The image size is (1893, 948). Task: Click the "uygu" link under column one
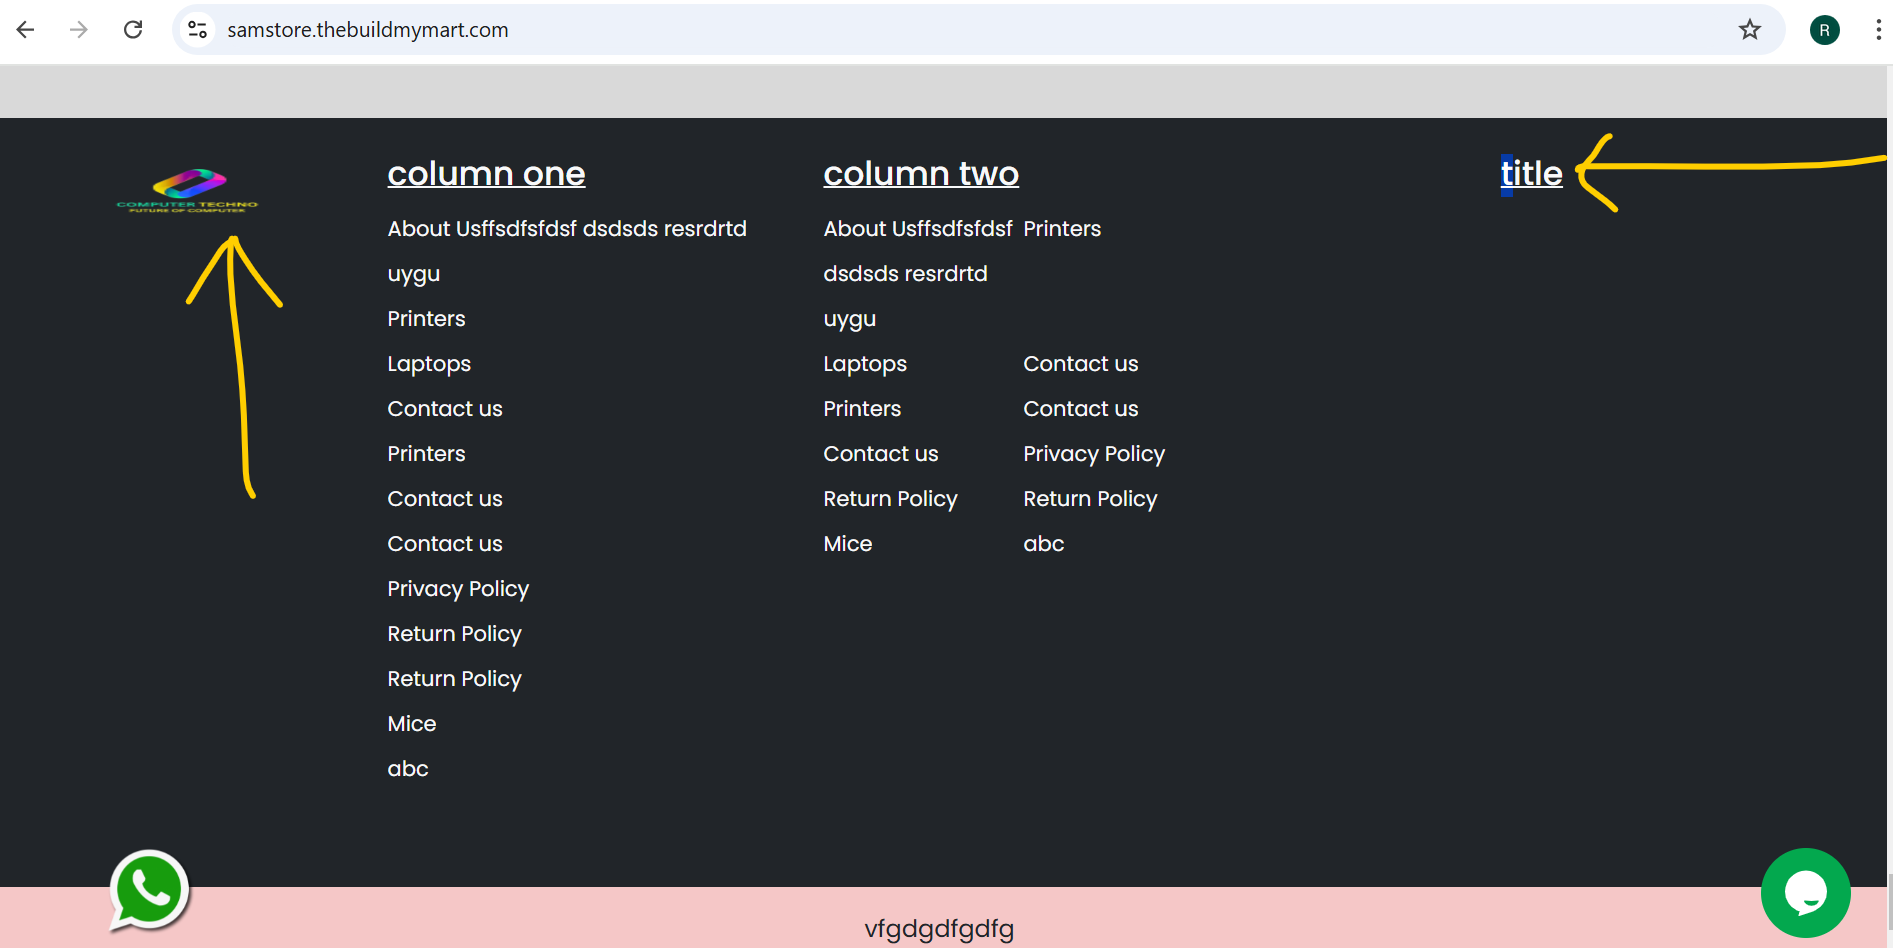click(414, 275)
